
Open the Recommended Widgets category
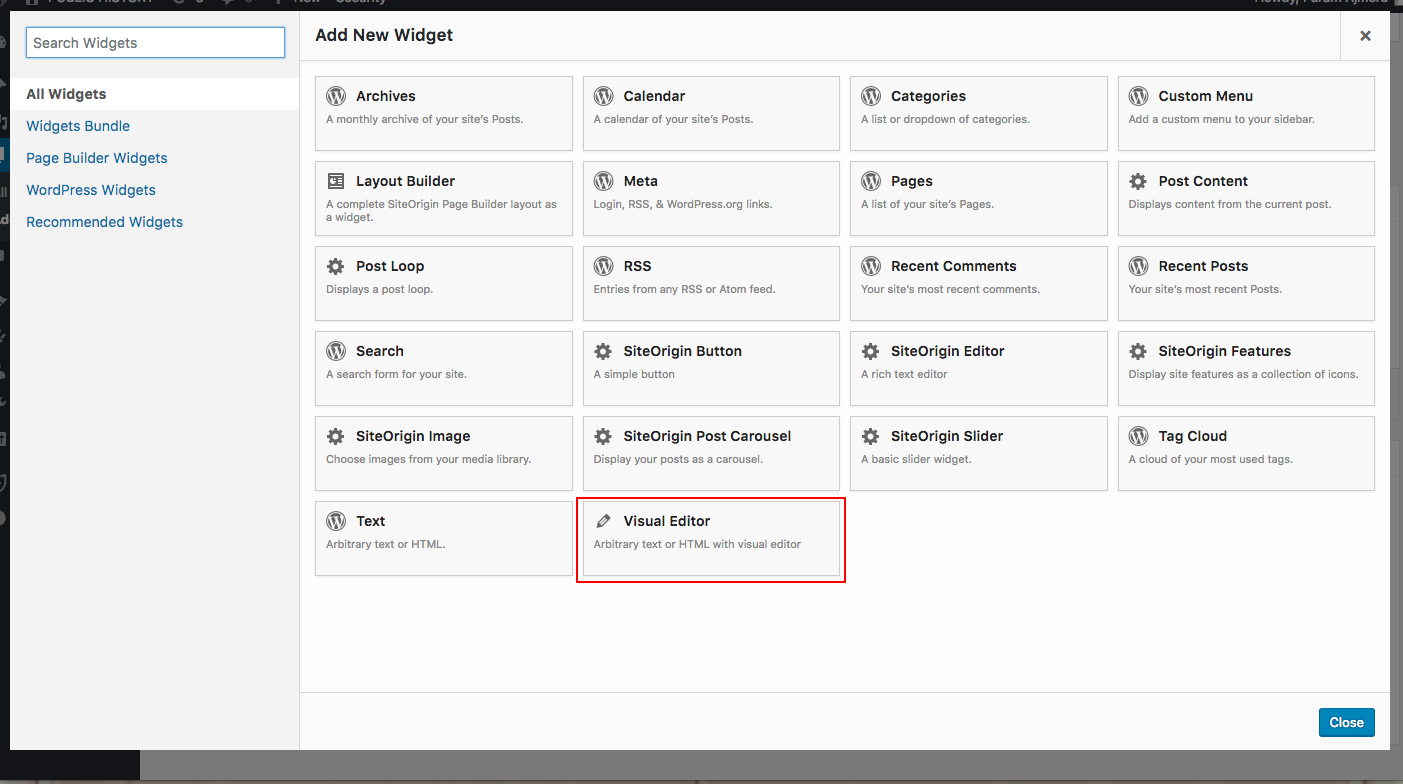(105, 222)
